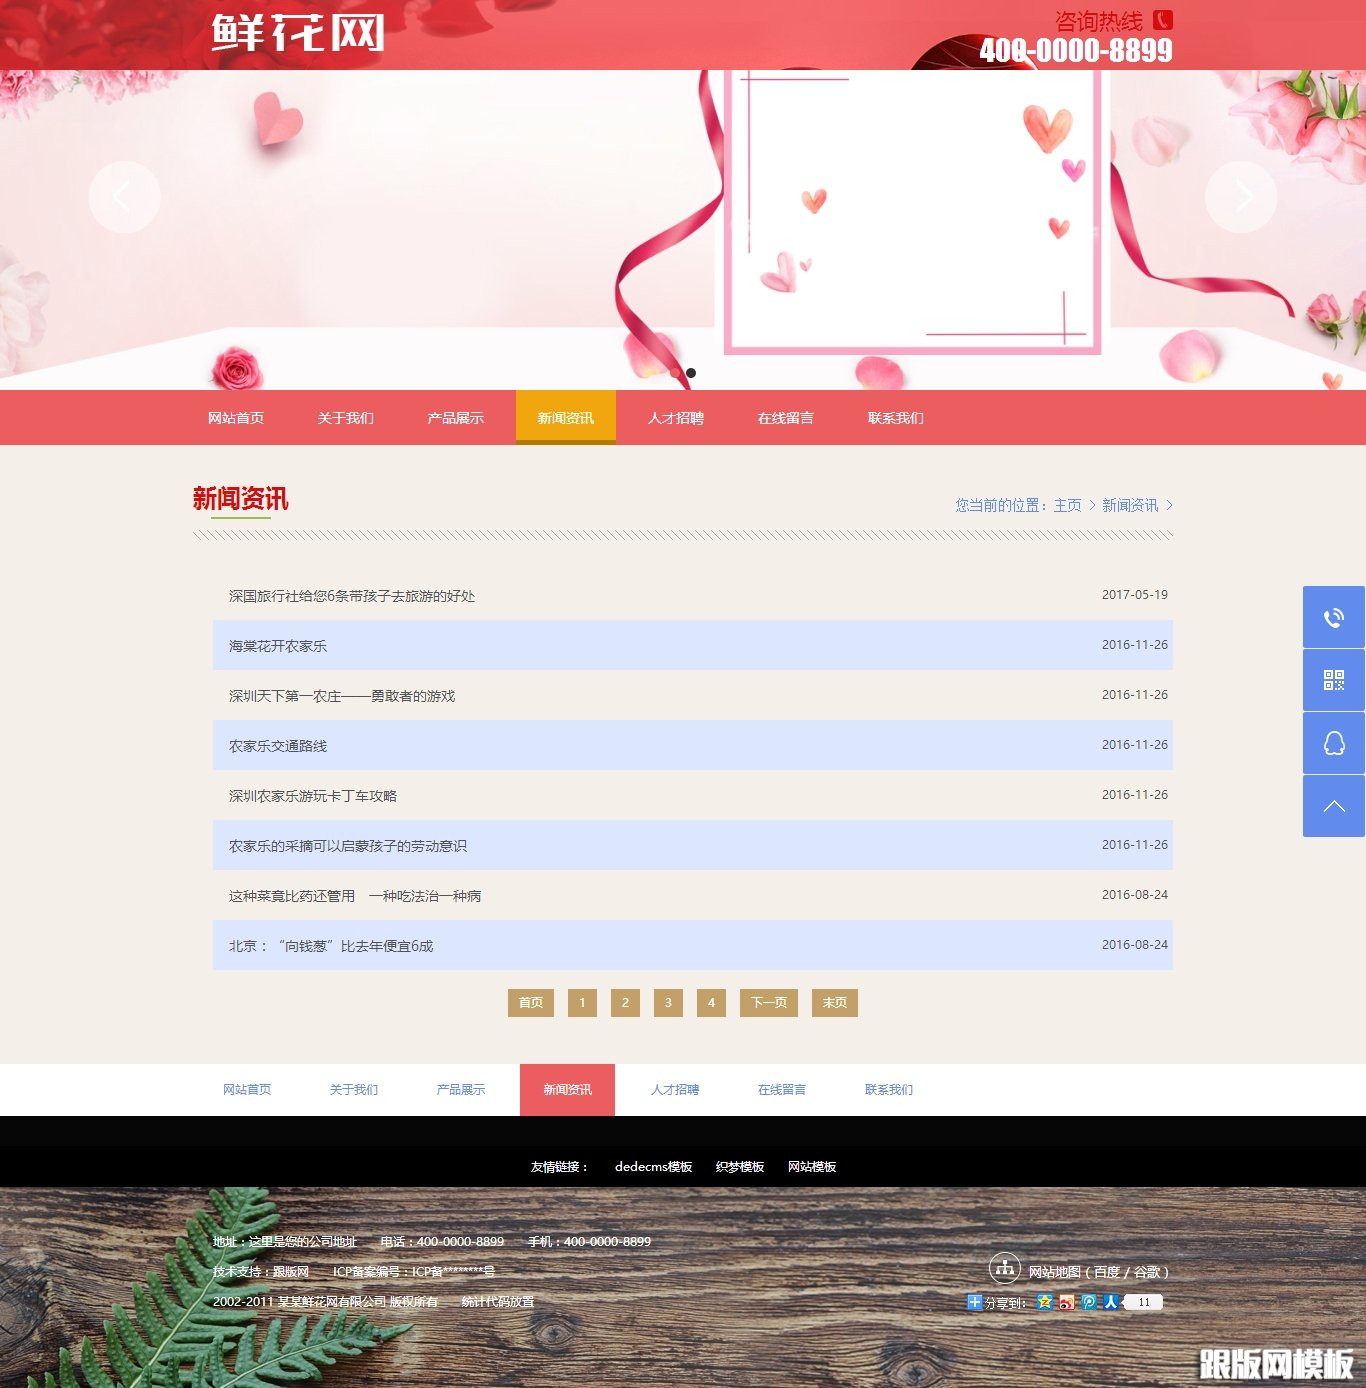Share to Weibo using footer share icon
The width and height of the screenshot is (1366, 1388).
click(x=1067, y=1302)
